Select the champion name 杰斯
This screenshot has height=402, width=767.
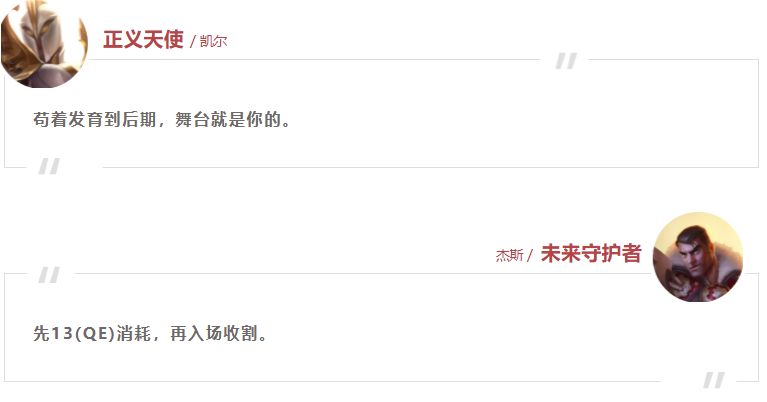pyautogui.click(x=510, y=255)
